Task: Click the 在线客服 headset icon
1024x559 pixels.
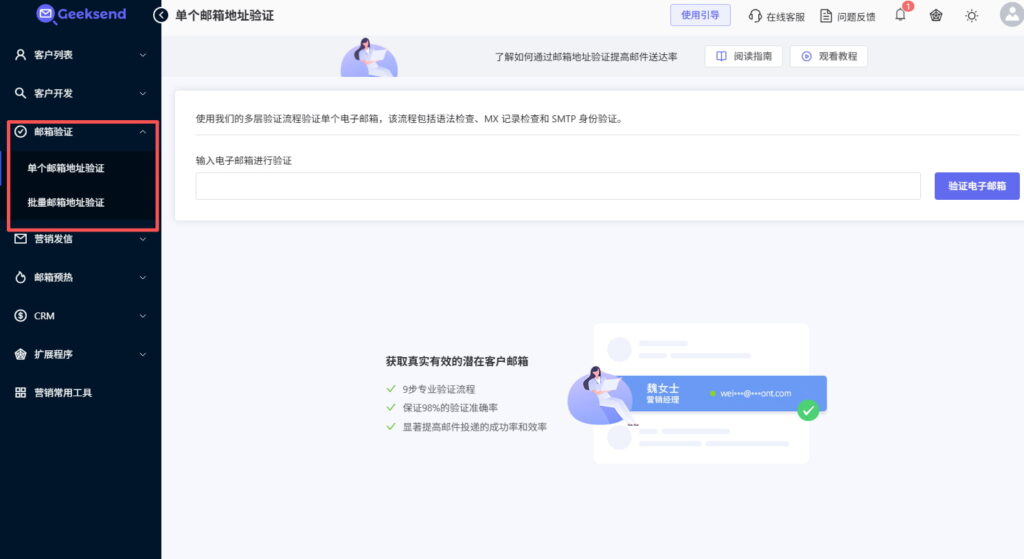Action: (755, 16)
